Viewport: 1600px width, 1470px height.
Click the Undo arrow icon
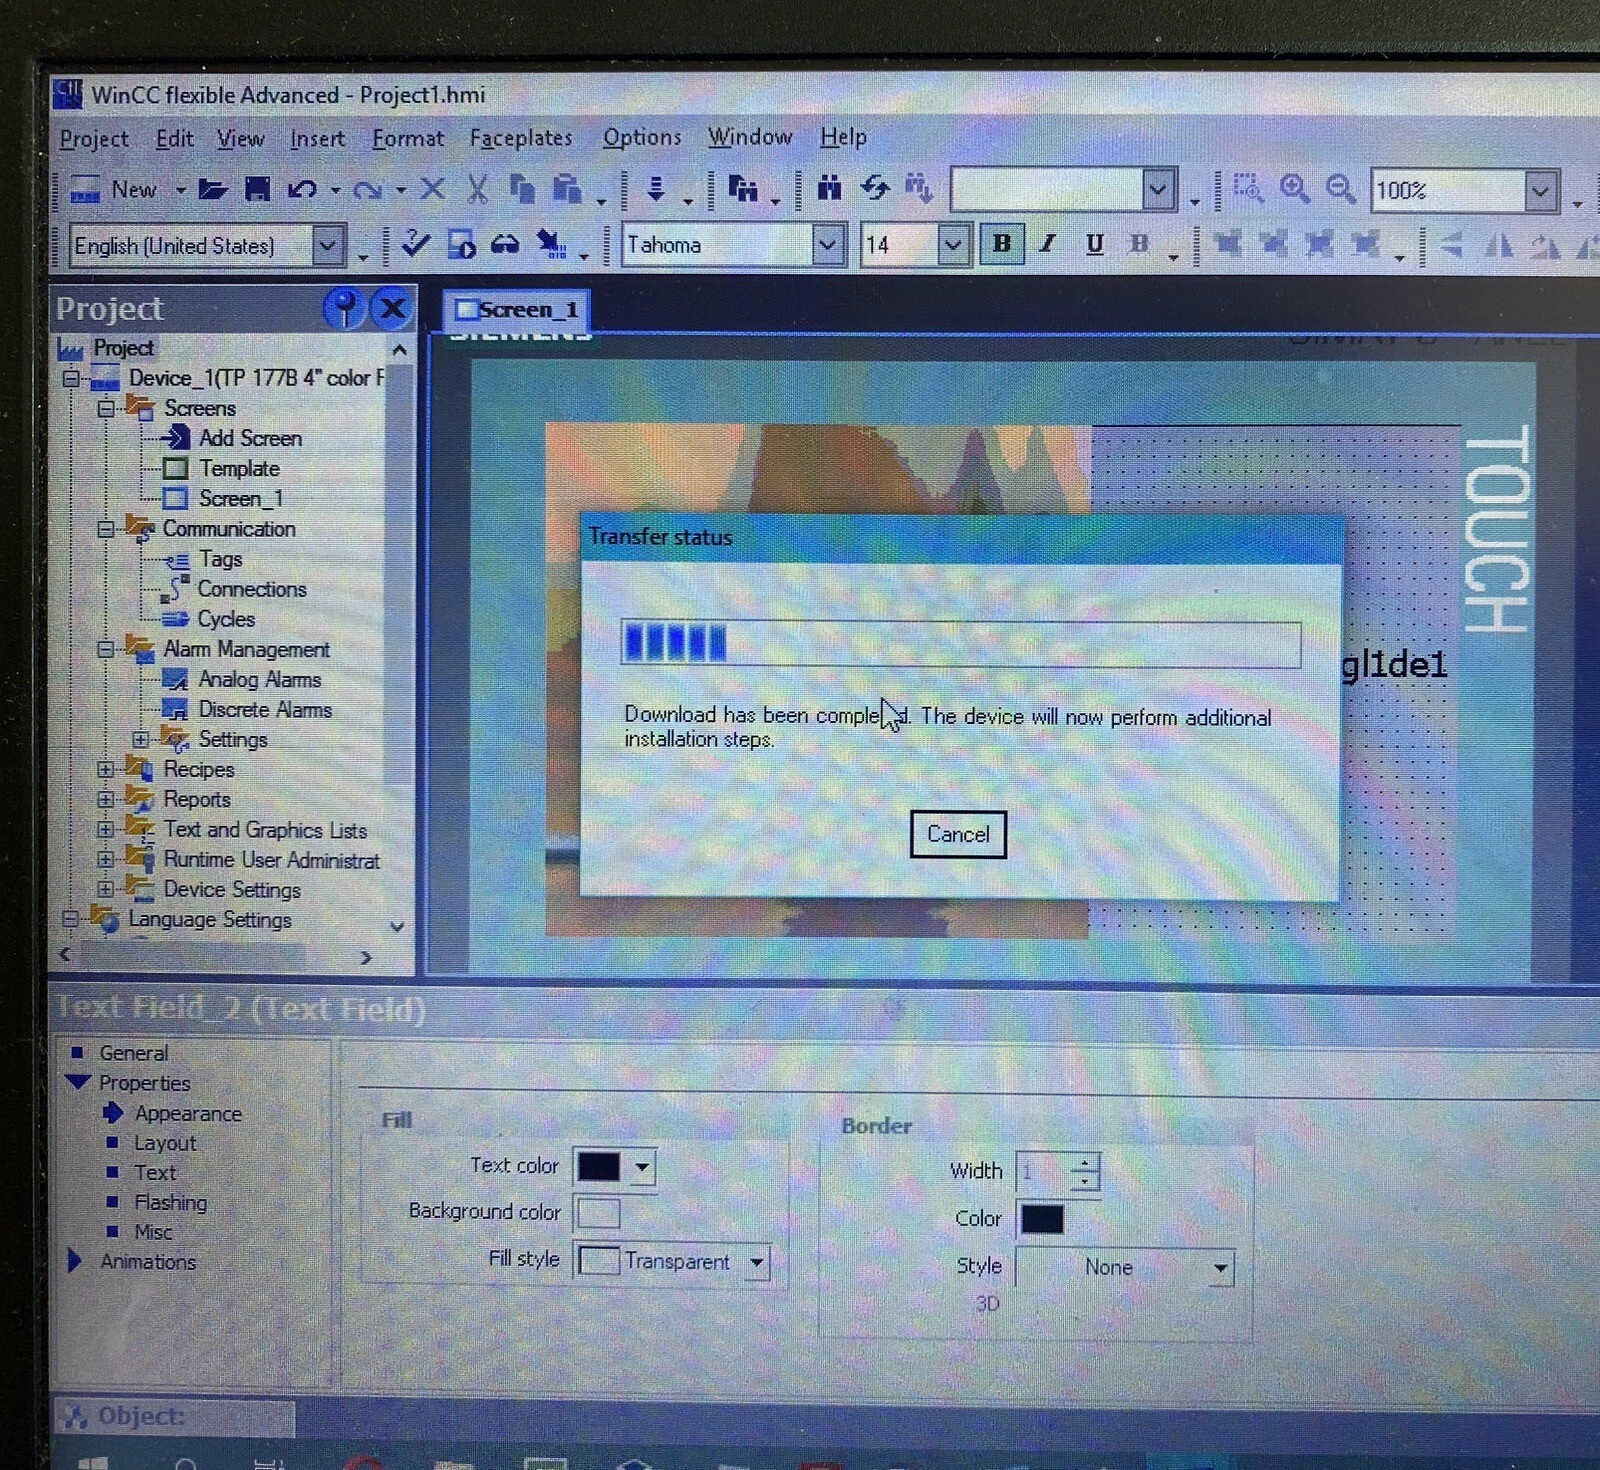pyautogui.click(x=301, y=189)
